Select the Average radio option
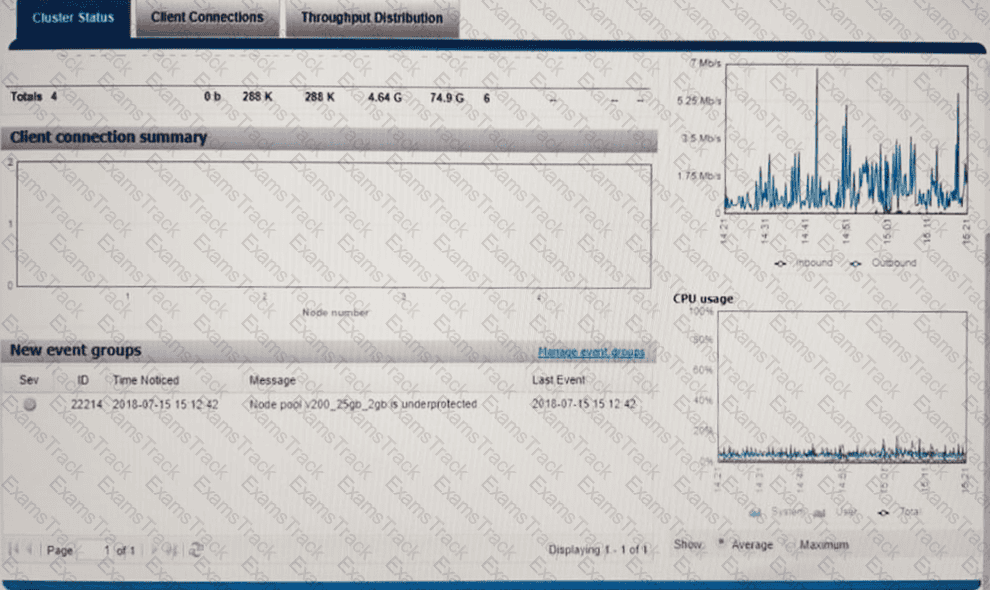Viewport: 990px width, 590px height. (x=721, y=544)
